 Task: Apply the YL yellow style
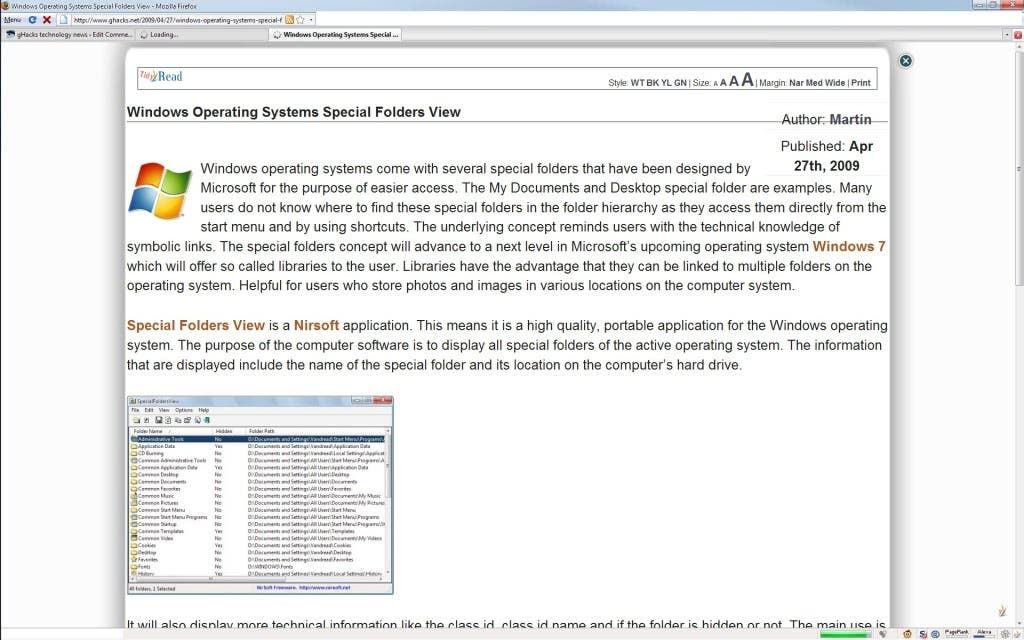pos(666,83)
